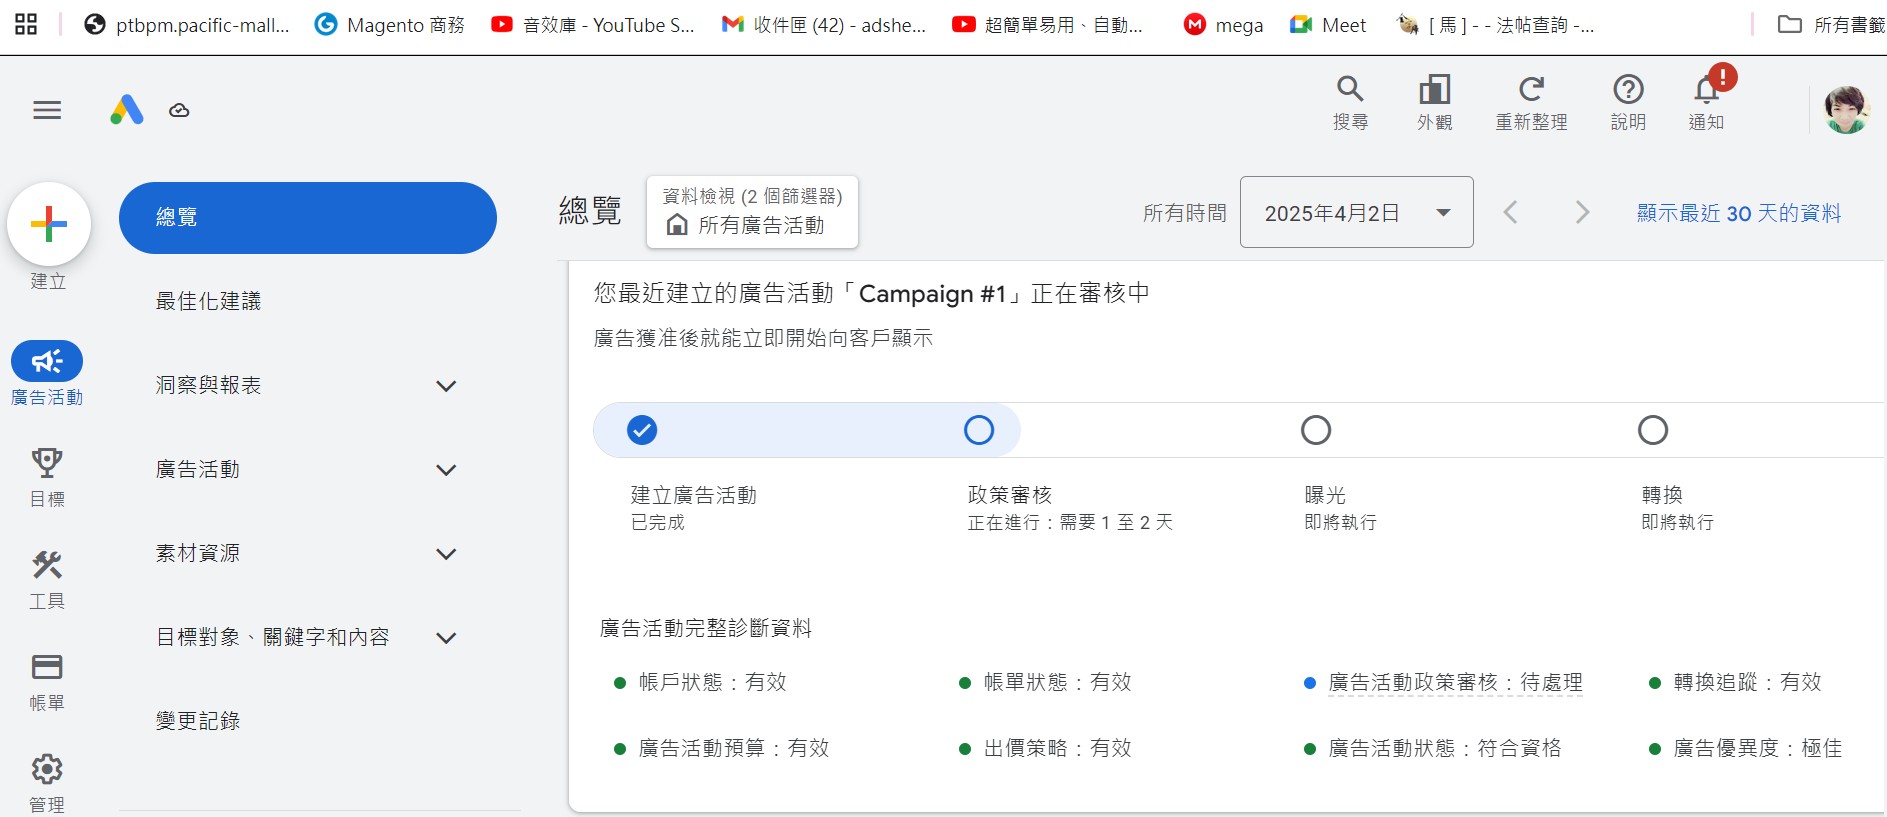
Task: Expand the 洞察與報表 section
Action: (446, 386)
